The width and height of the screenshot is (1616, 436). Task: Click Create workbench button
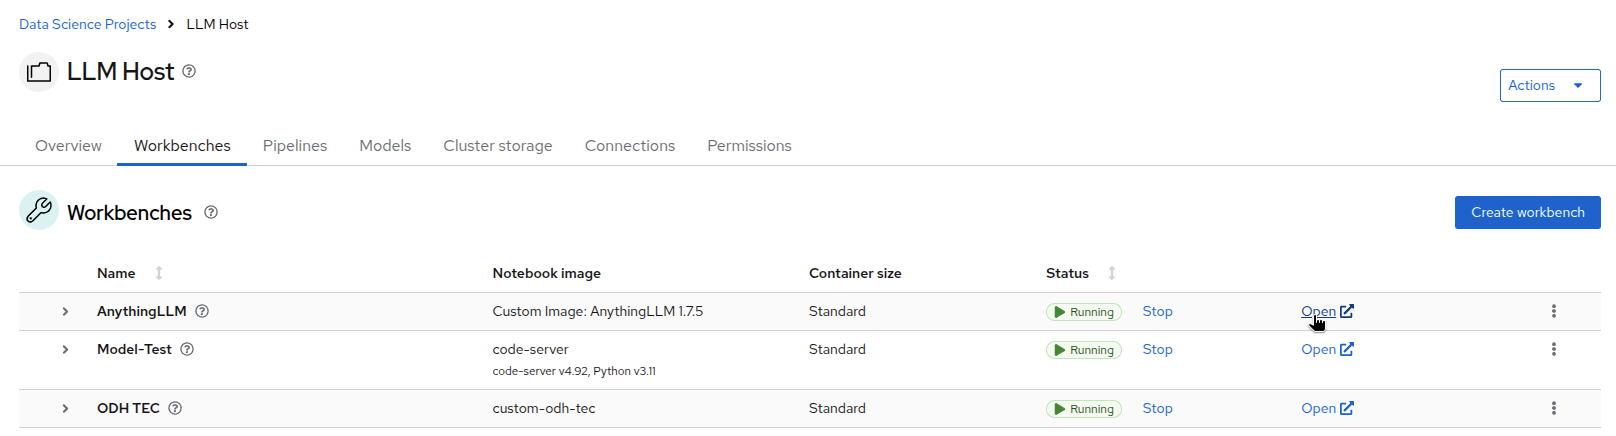point(1527,212)
